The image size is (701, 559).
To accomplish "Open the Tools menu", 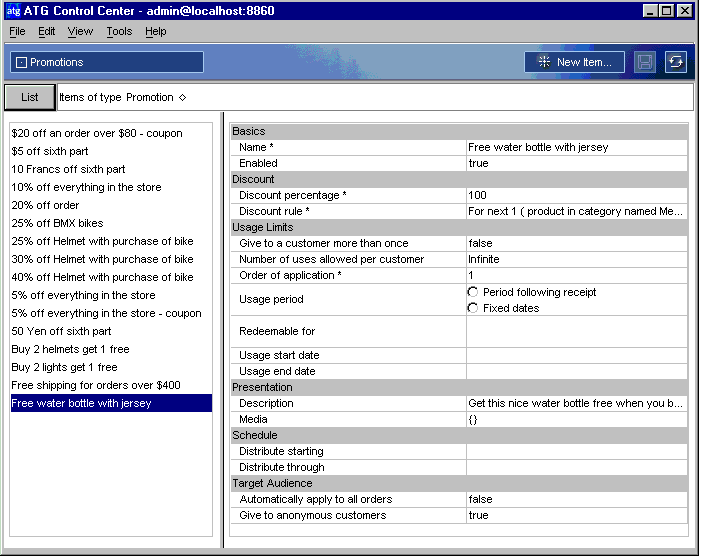I will tap(119, 31).
